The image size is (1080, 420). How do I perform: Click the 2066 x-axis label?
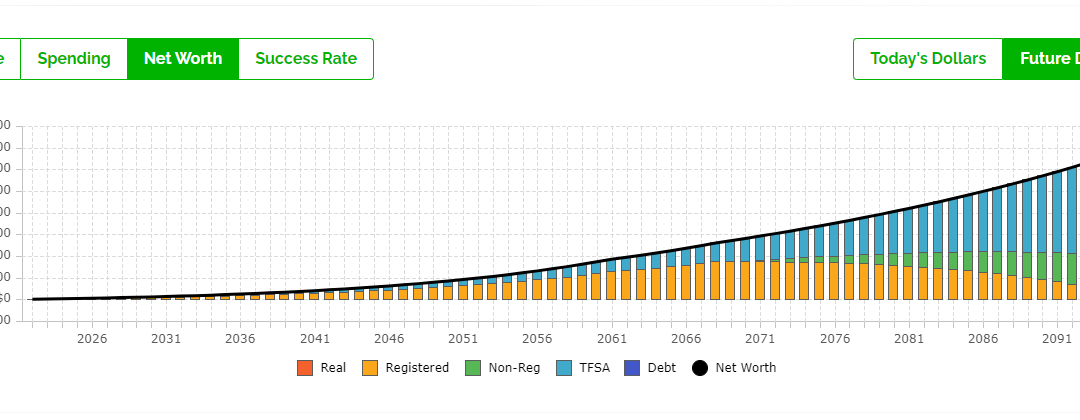pos(687,339)
